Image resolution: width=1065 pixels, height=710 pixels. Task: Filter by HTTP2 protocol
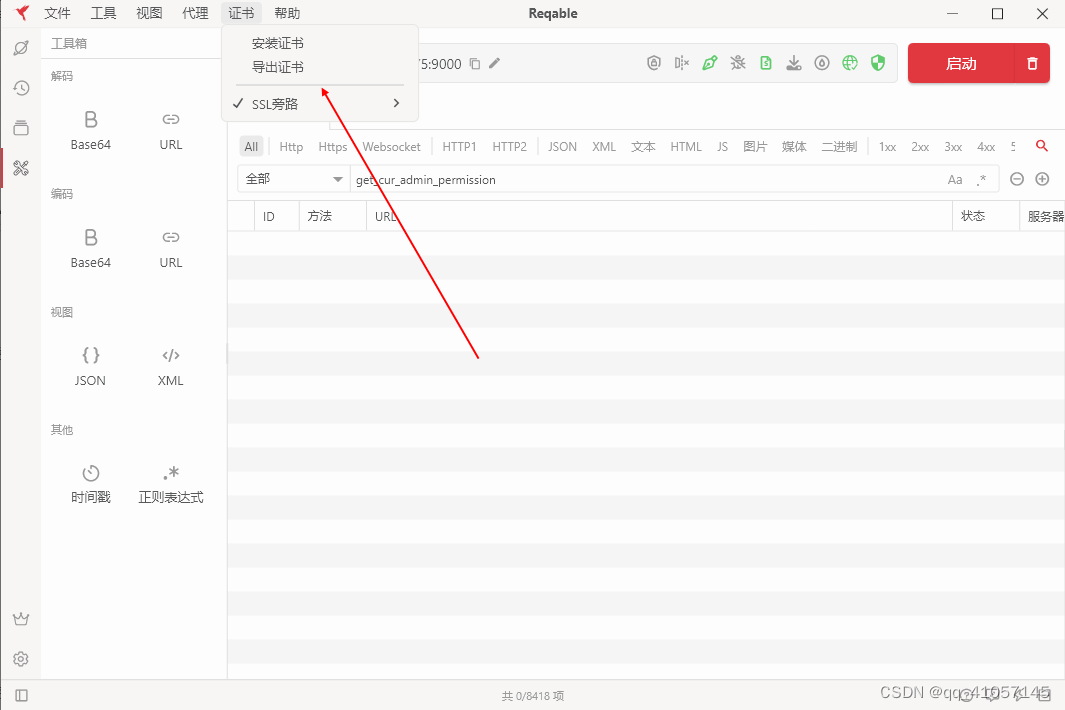pos(509,146)
